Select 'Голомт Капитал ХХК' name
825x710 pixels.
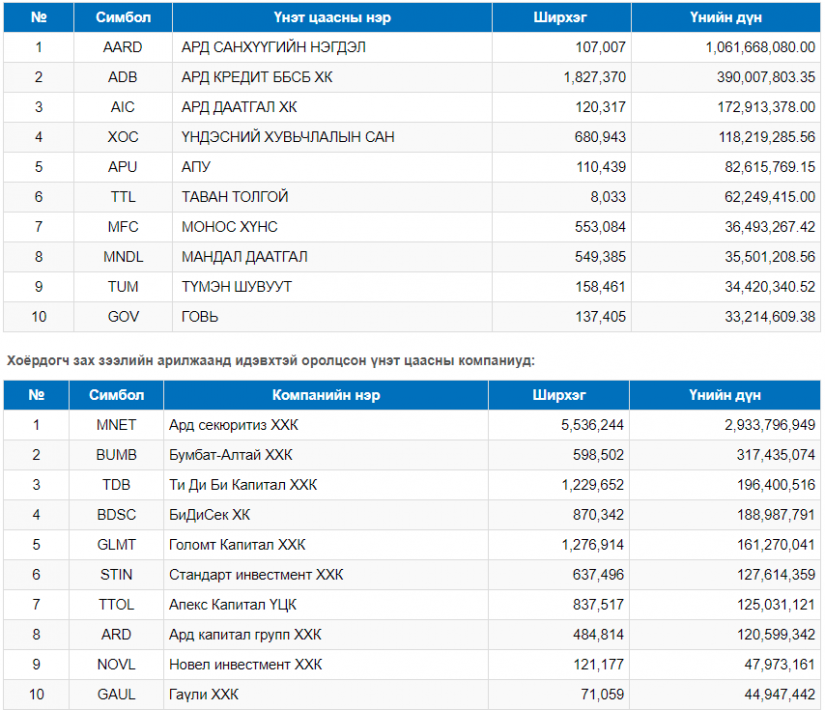pyautogui.click(x=237, y=545)
